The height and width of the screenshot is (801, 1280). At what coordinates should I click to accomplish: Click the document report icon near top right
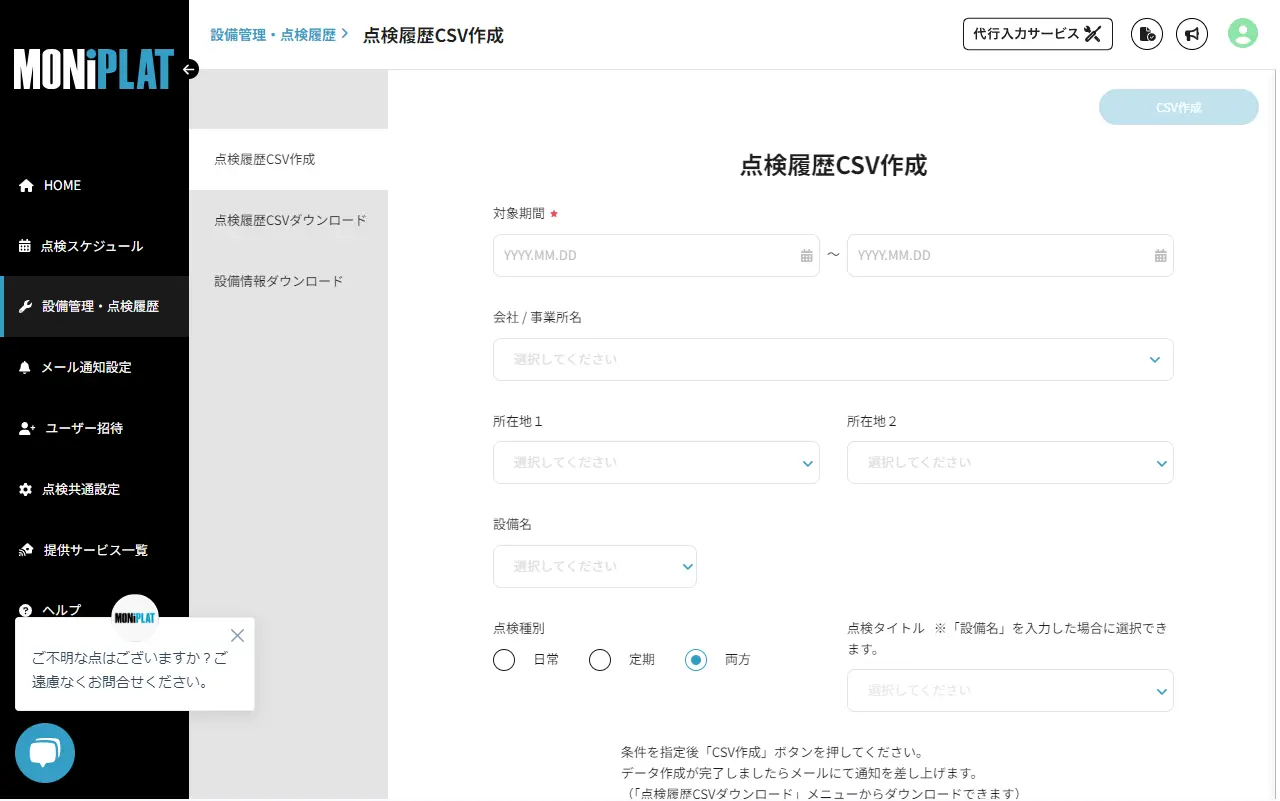pos(1146,33)
